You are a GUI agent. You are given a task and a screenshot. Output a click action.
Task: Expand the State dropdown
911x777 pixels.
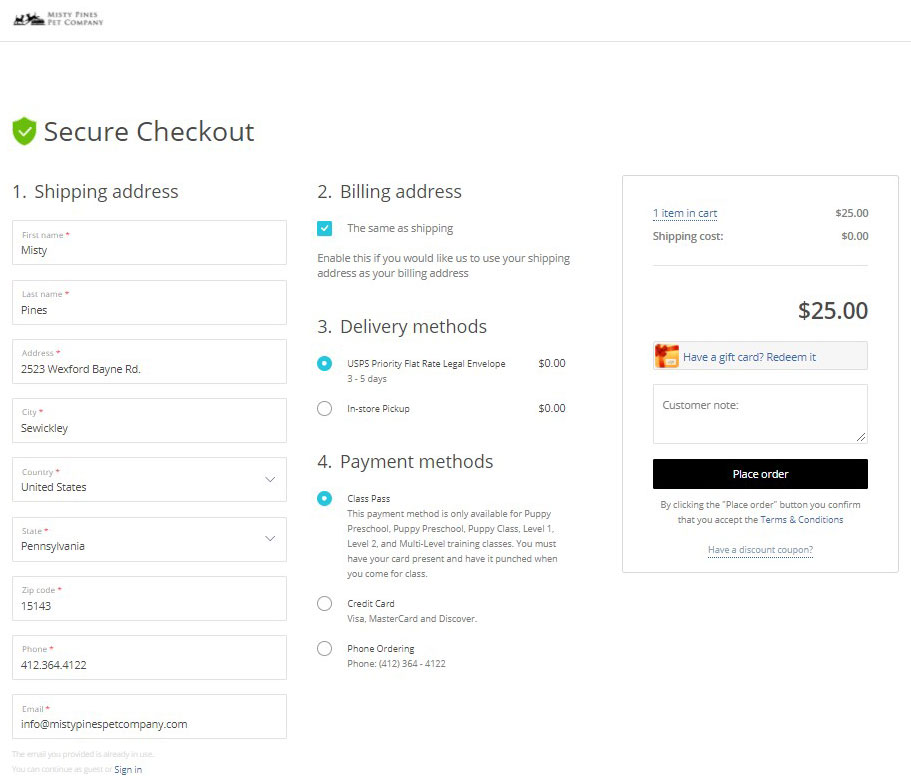coord(149,539)
